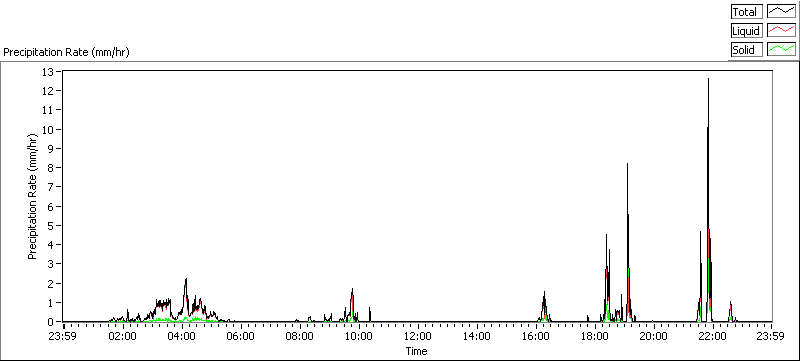Select the Liquid legend label

click(746, 31)
